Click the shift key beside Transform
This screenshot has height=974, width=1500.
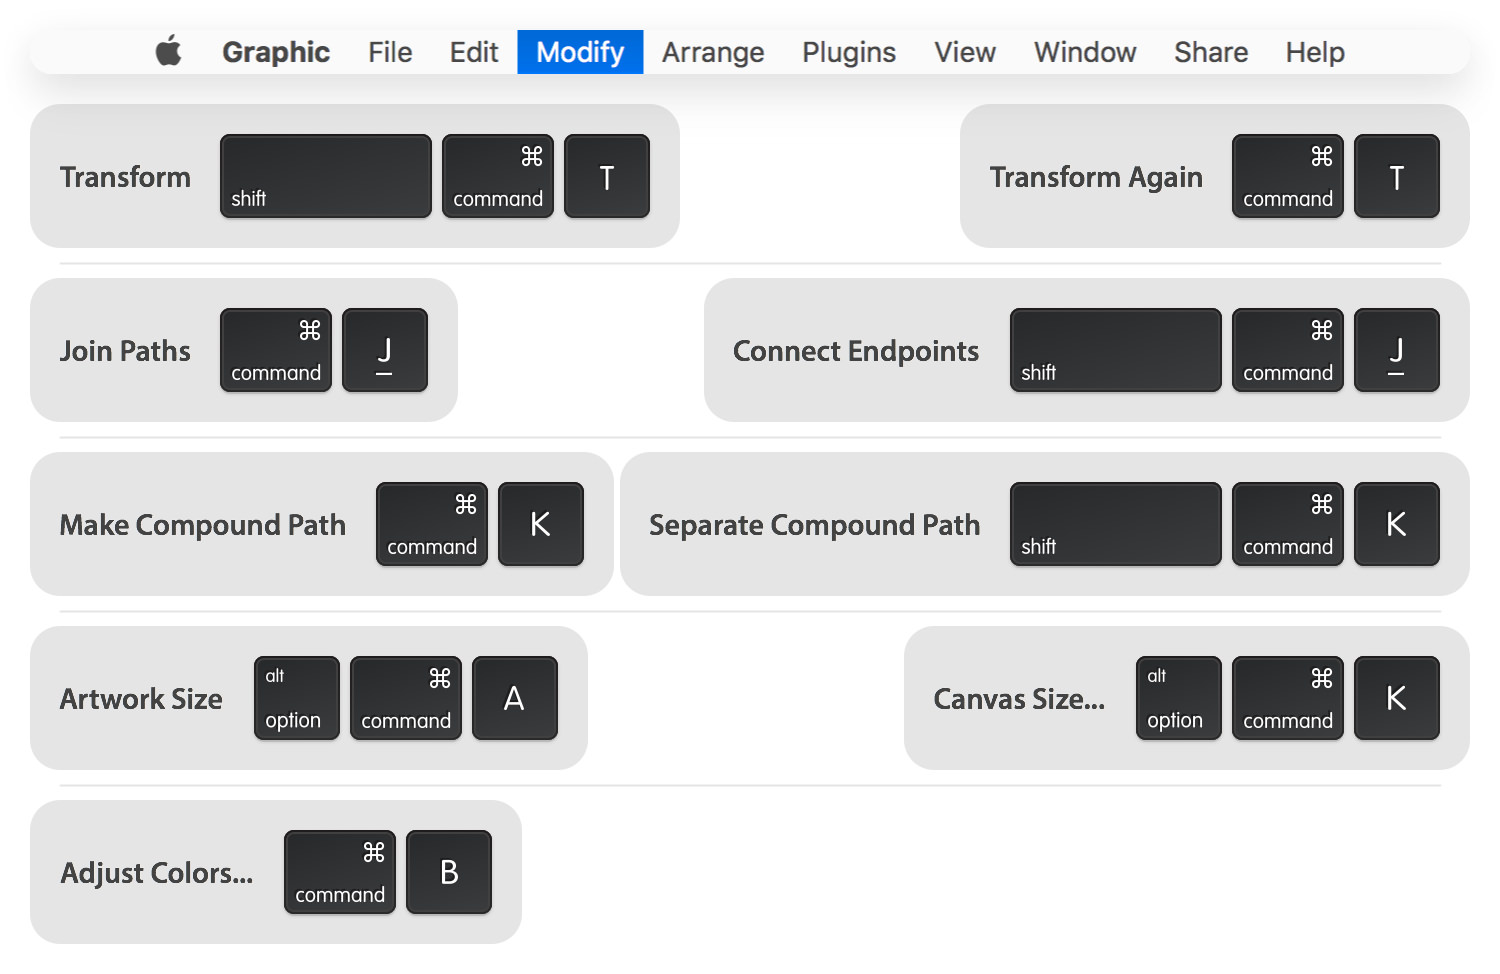326,176
